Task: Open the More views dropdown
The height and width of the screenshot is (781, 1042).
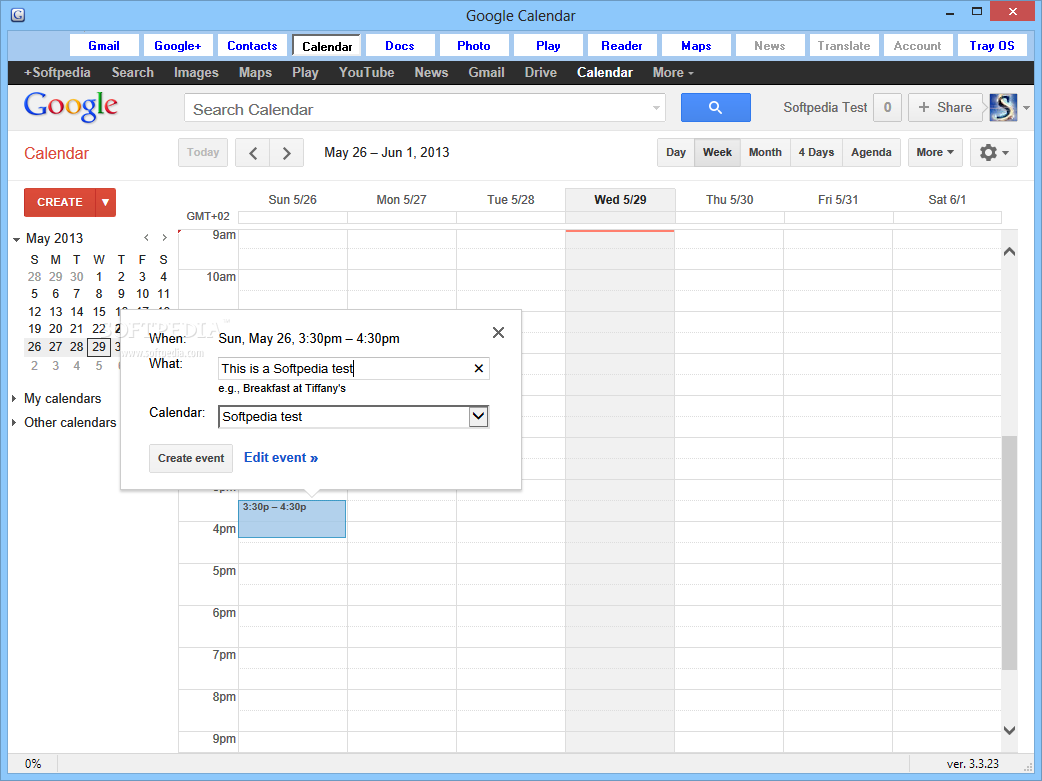Action: [x=935, y=152]
